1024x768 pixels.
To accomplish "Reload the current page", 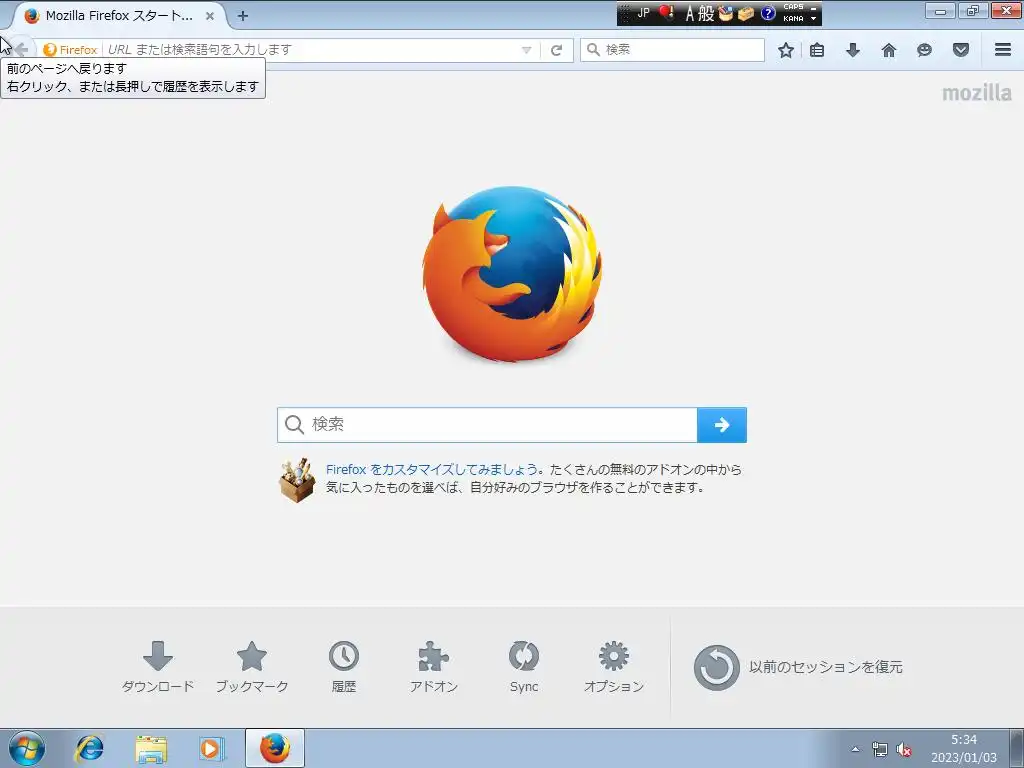I will 556,50.
